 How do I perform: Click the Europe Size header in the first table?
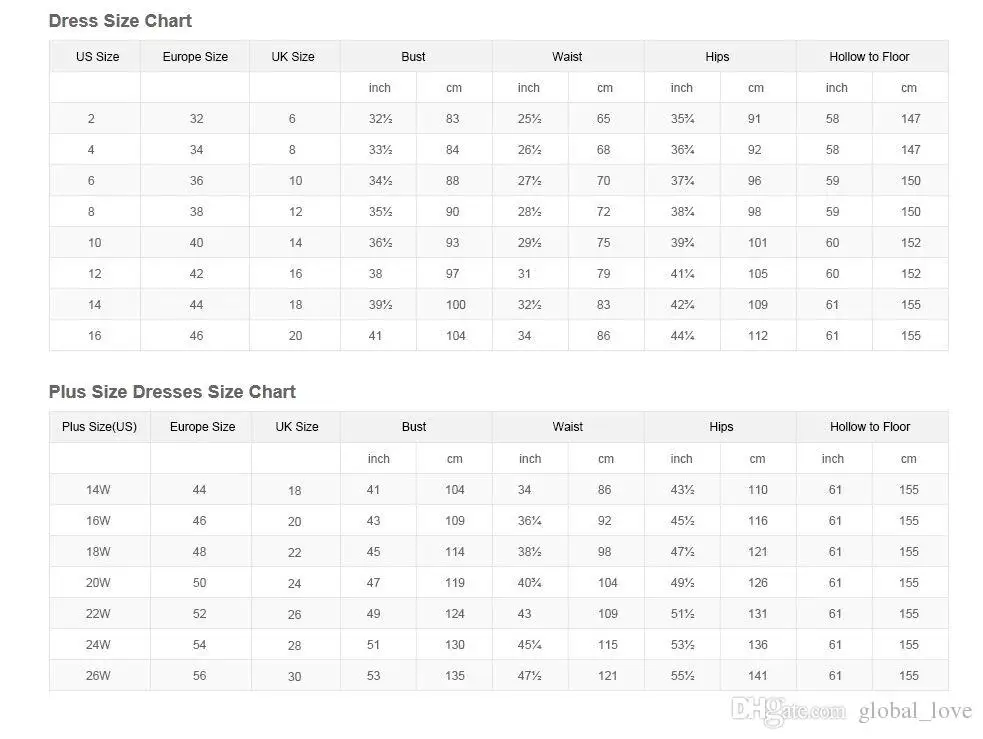(x=195, y=56)
